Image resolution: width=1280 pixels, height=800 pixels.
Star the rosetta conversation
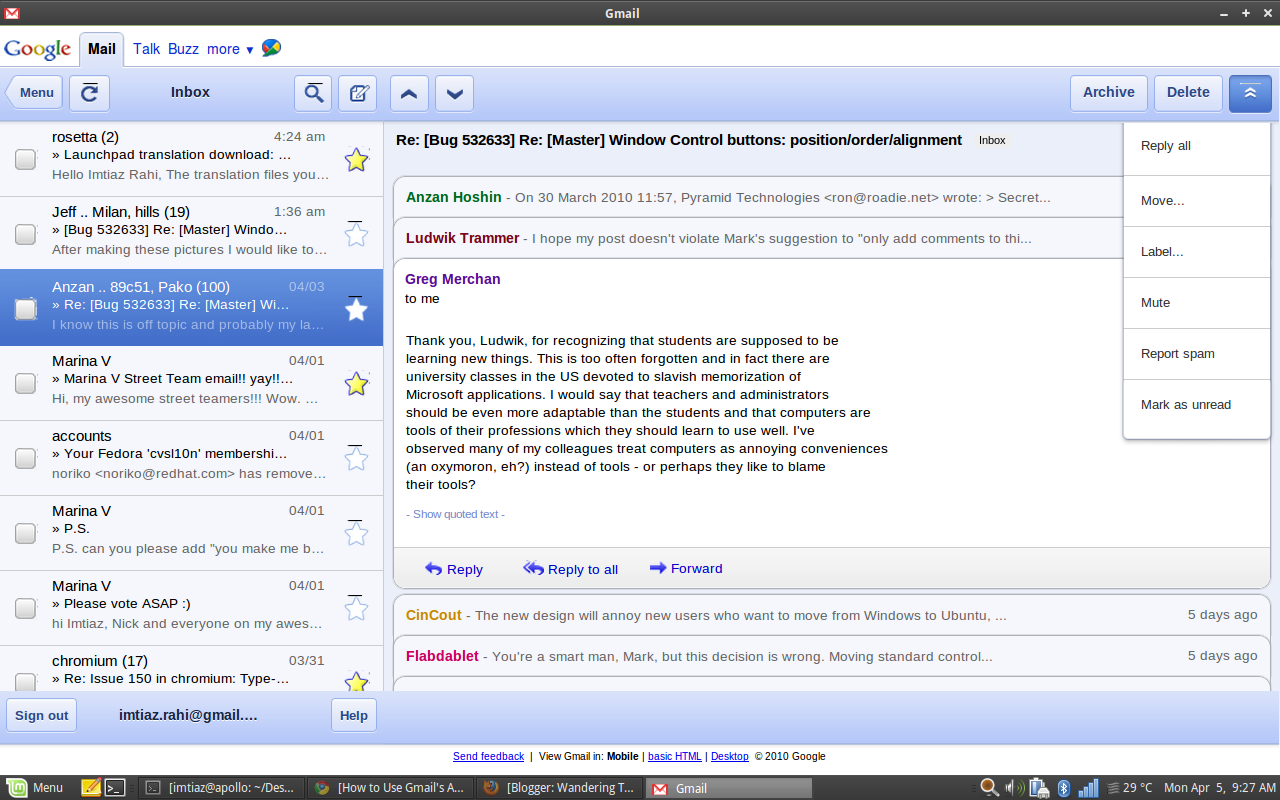[x=356, y=160]
